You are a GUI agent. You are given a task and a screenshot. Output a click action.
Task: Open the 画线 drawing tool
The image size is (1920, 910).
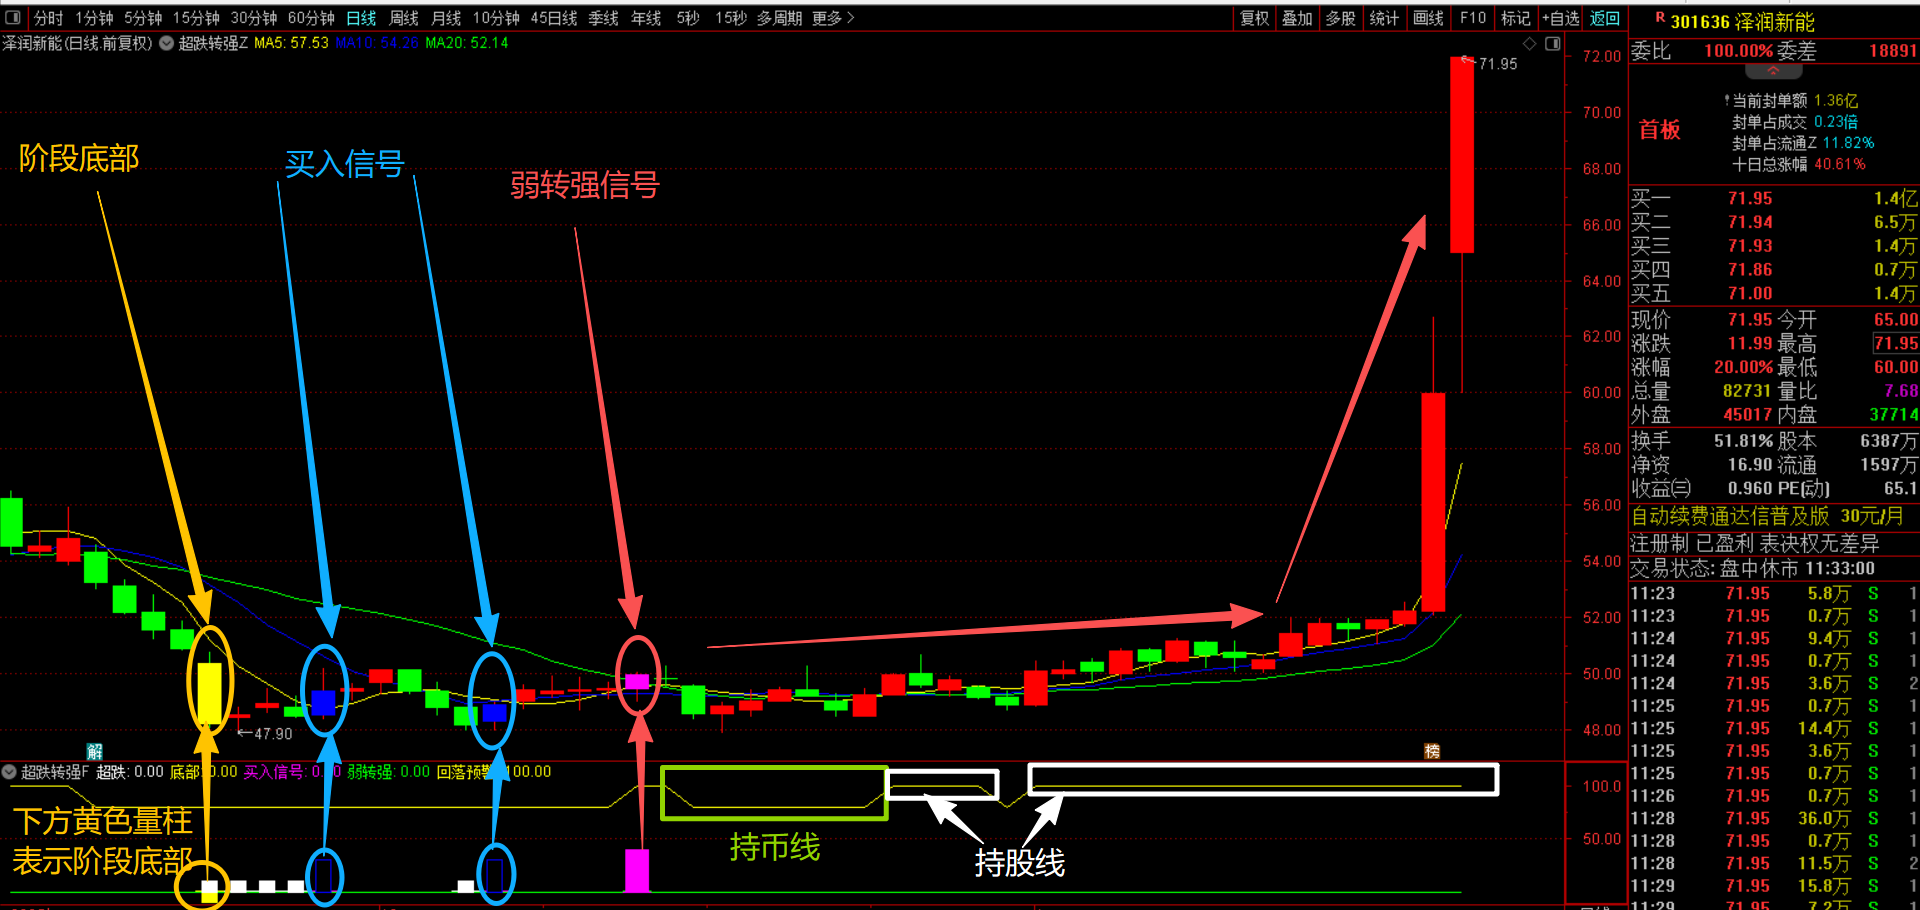click(x=1428, y=18)
